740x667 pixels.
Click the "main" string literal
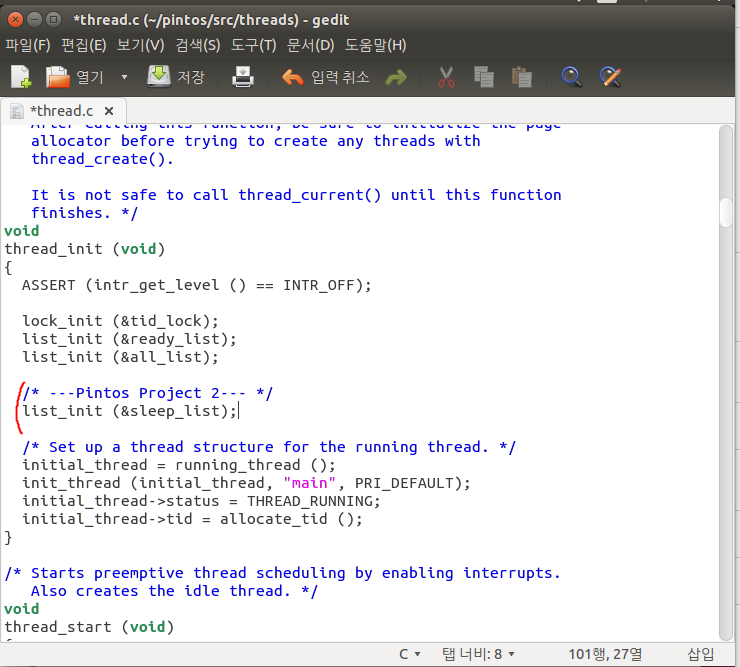pos(310,483)
